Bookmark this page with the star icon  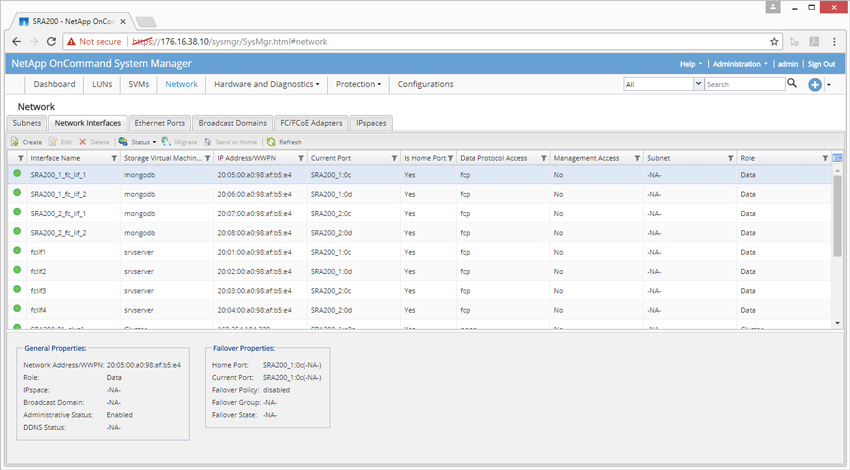[774, 42]
